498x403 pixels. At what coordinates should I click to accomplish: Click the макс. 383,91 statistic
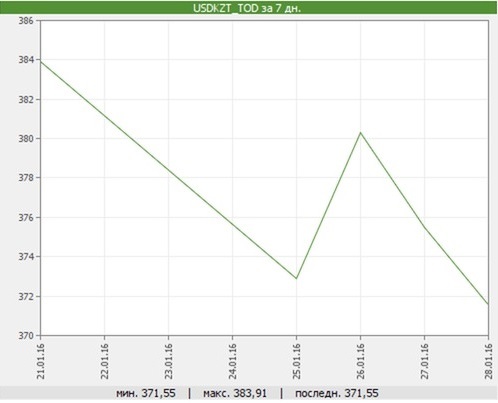[x=235, y=393]
